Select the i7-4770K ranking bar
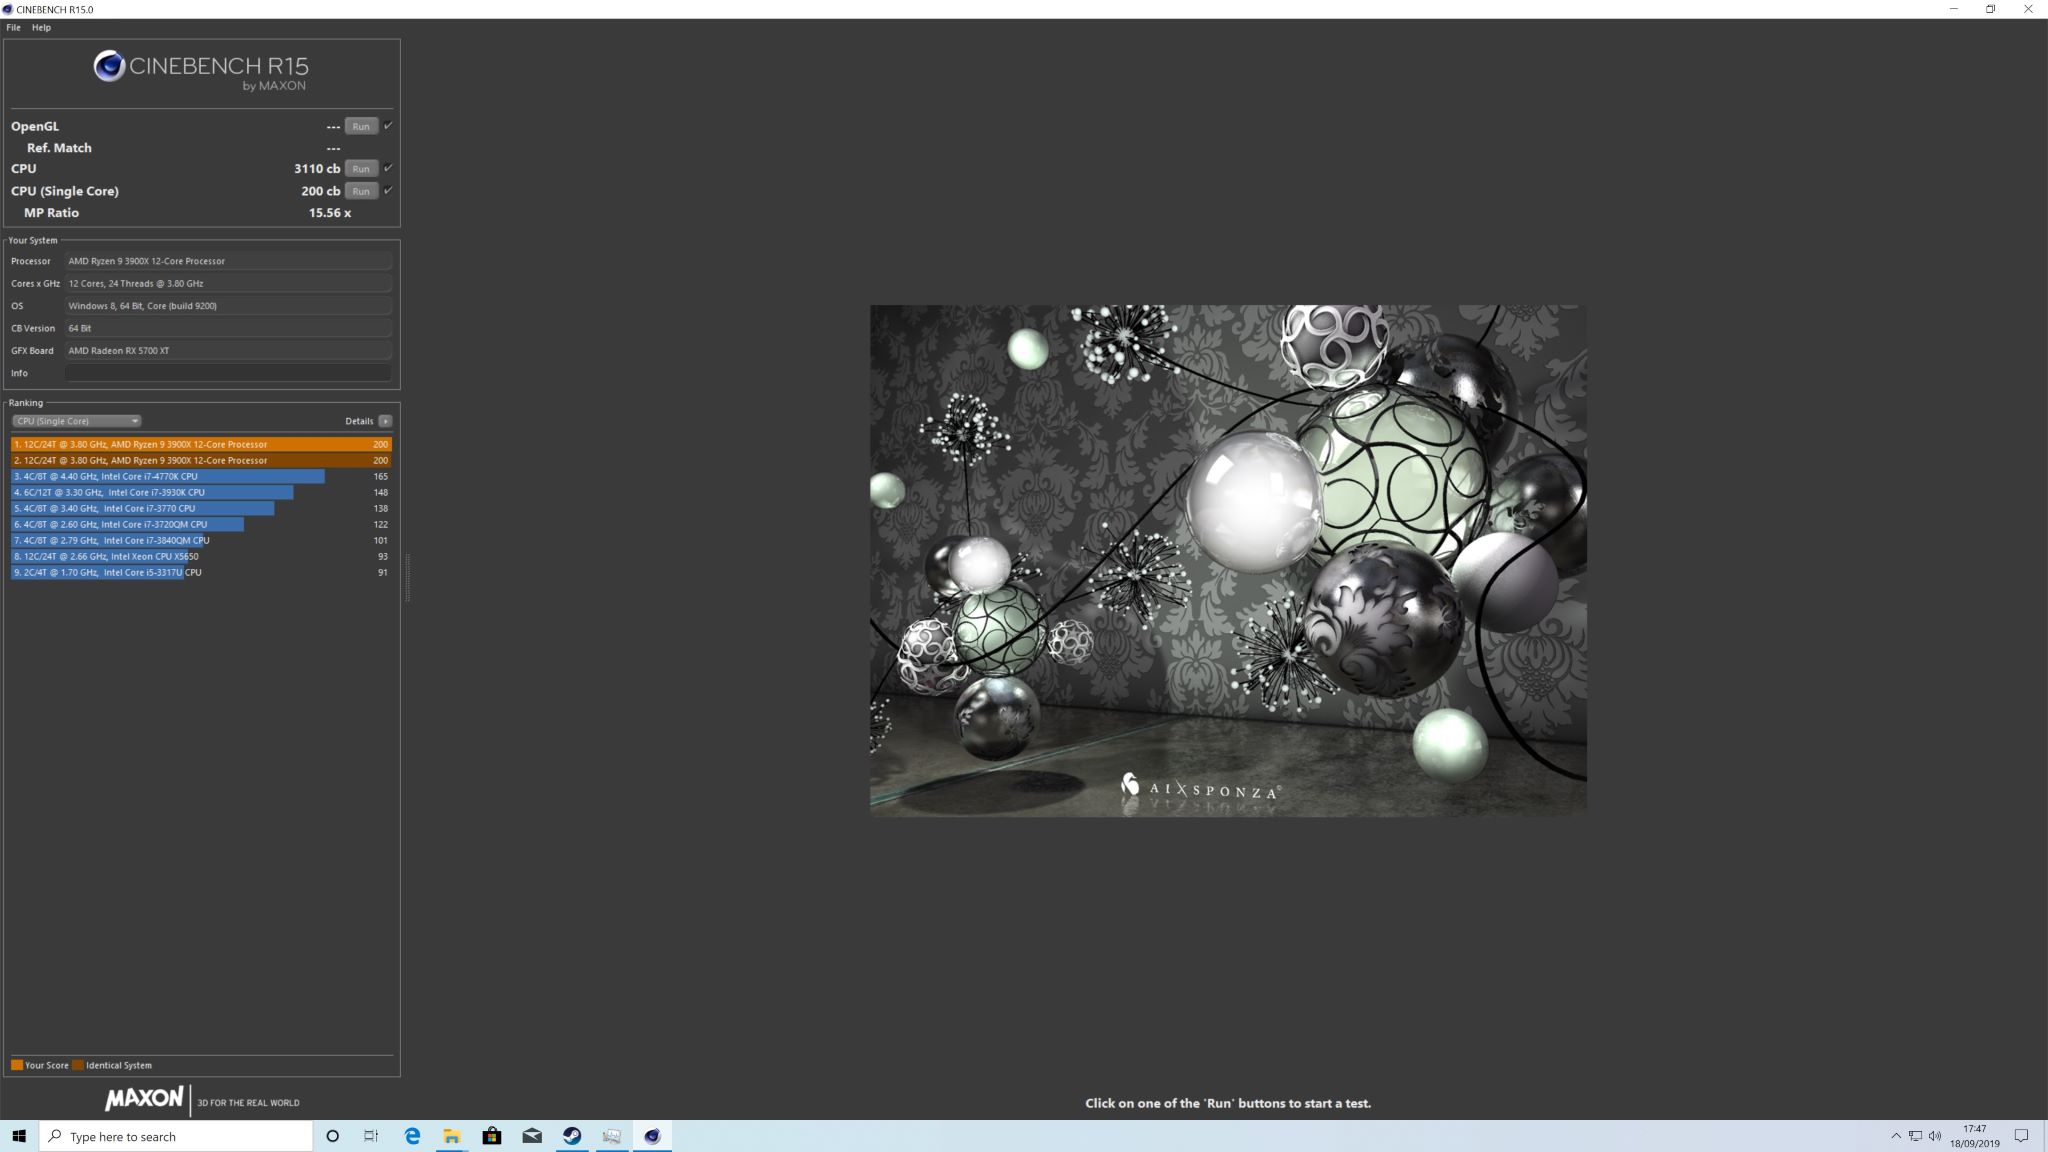 (x=168, y=476)
